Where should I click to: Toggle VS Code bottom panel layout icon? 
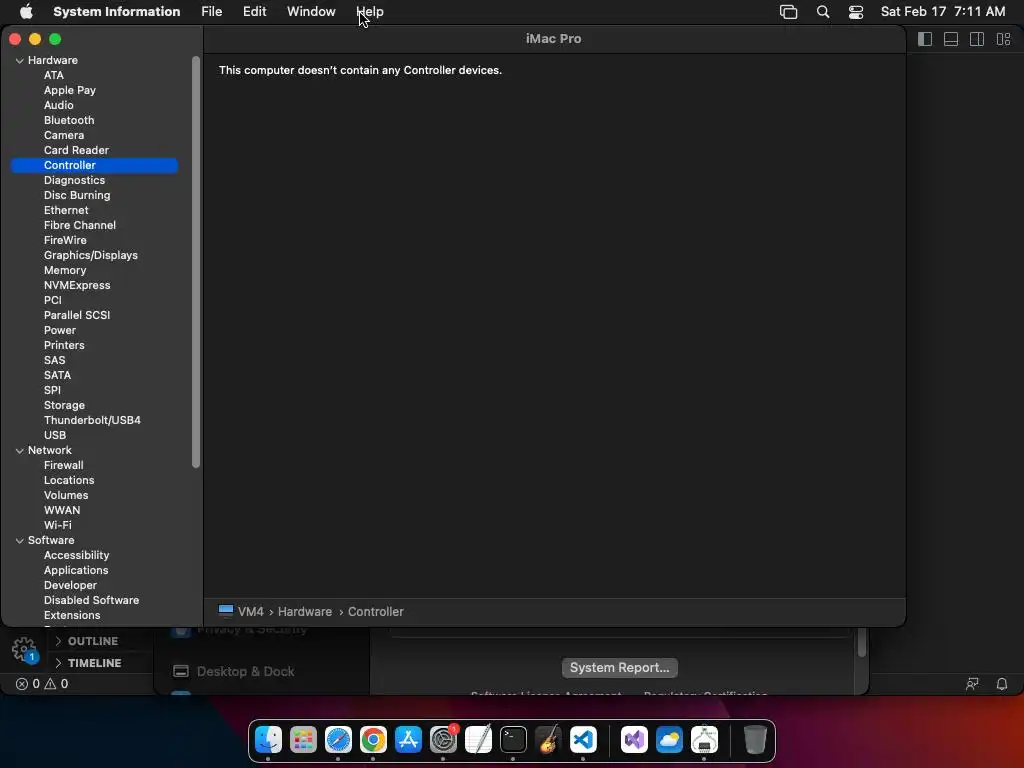[x=951, y=39]
